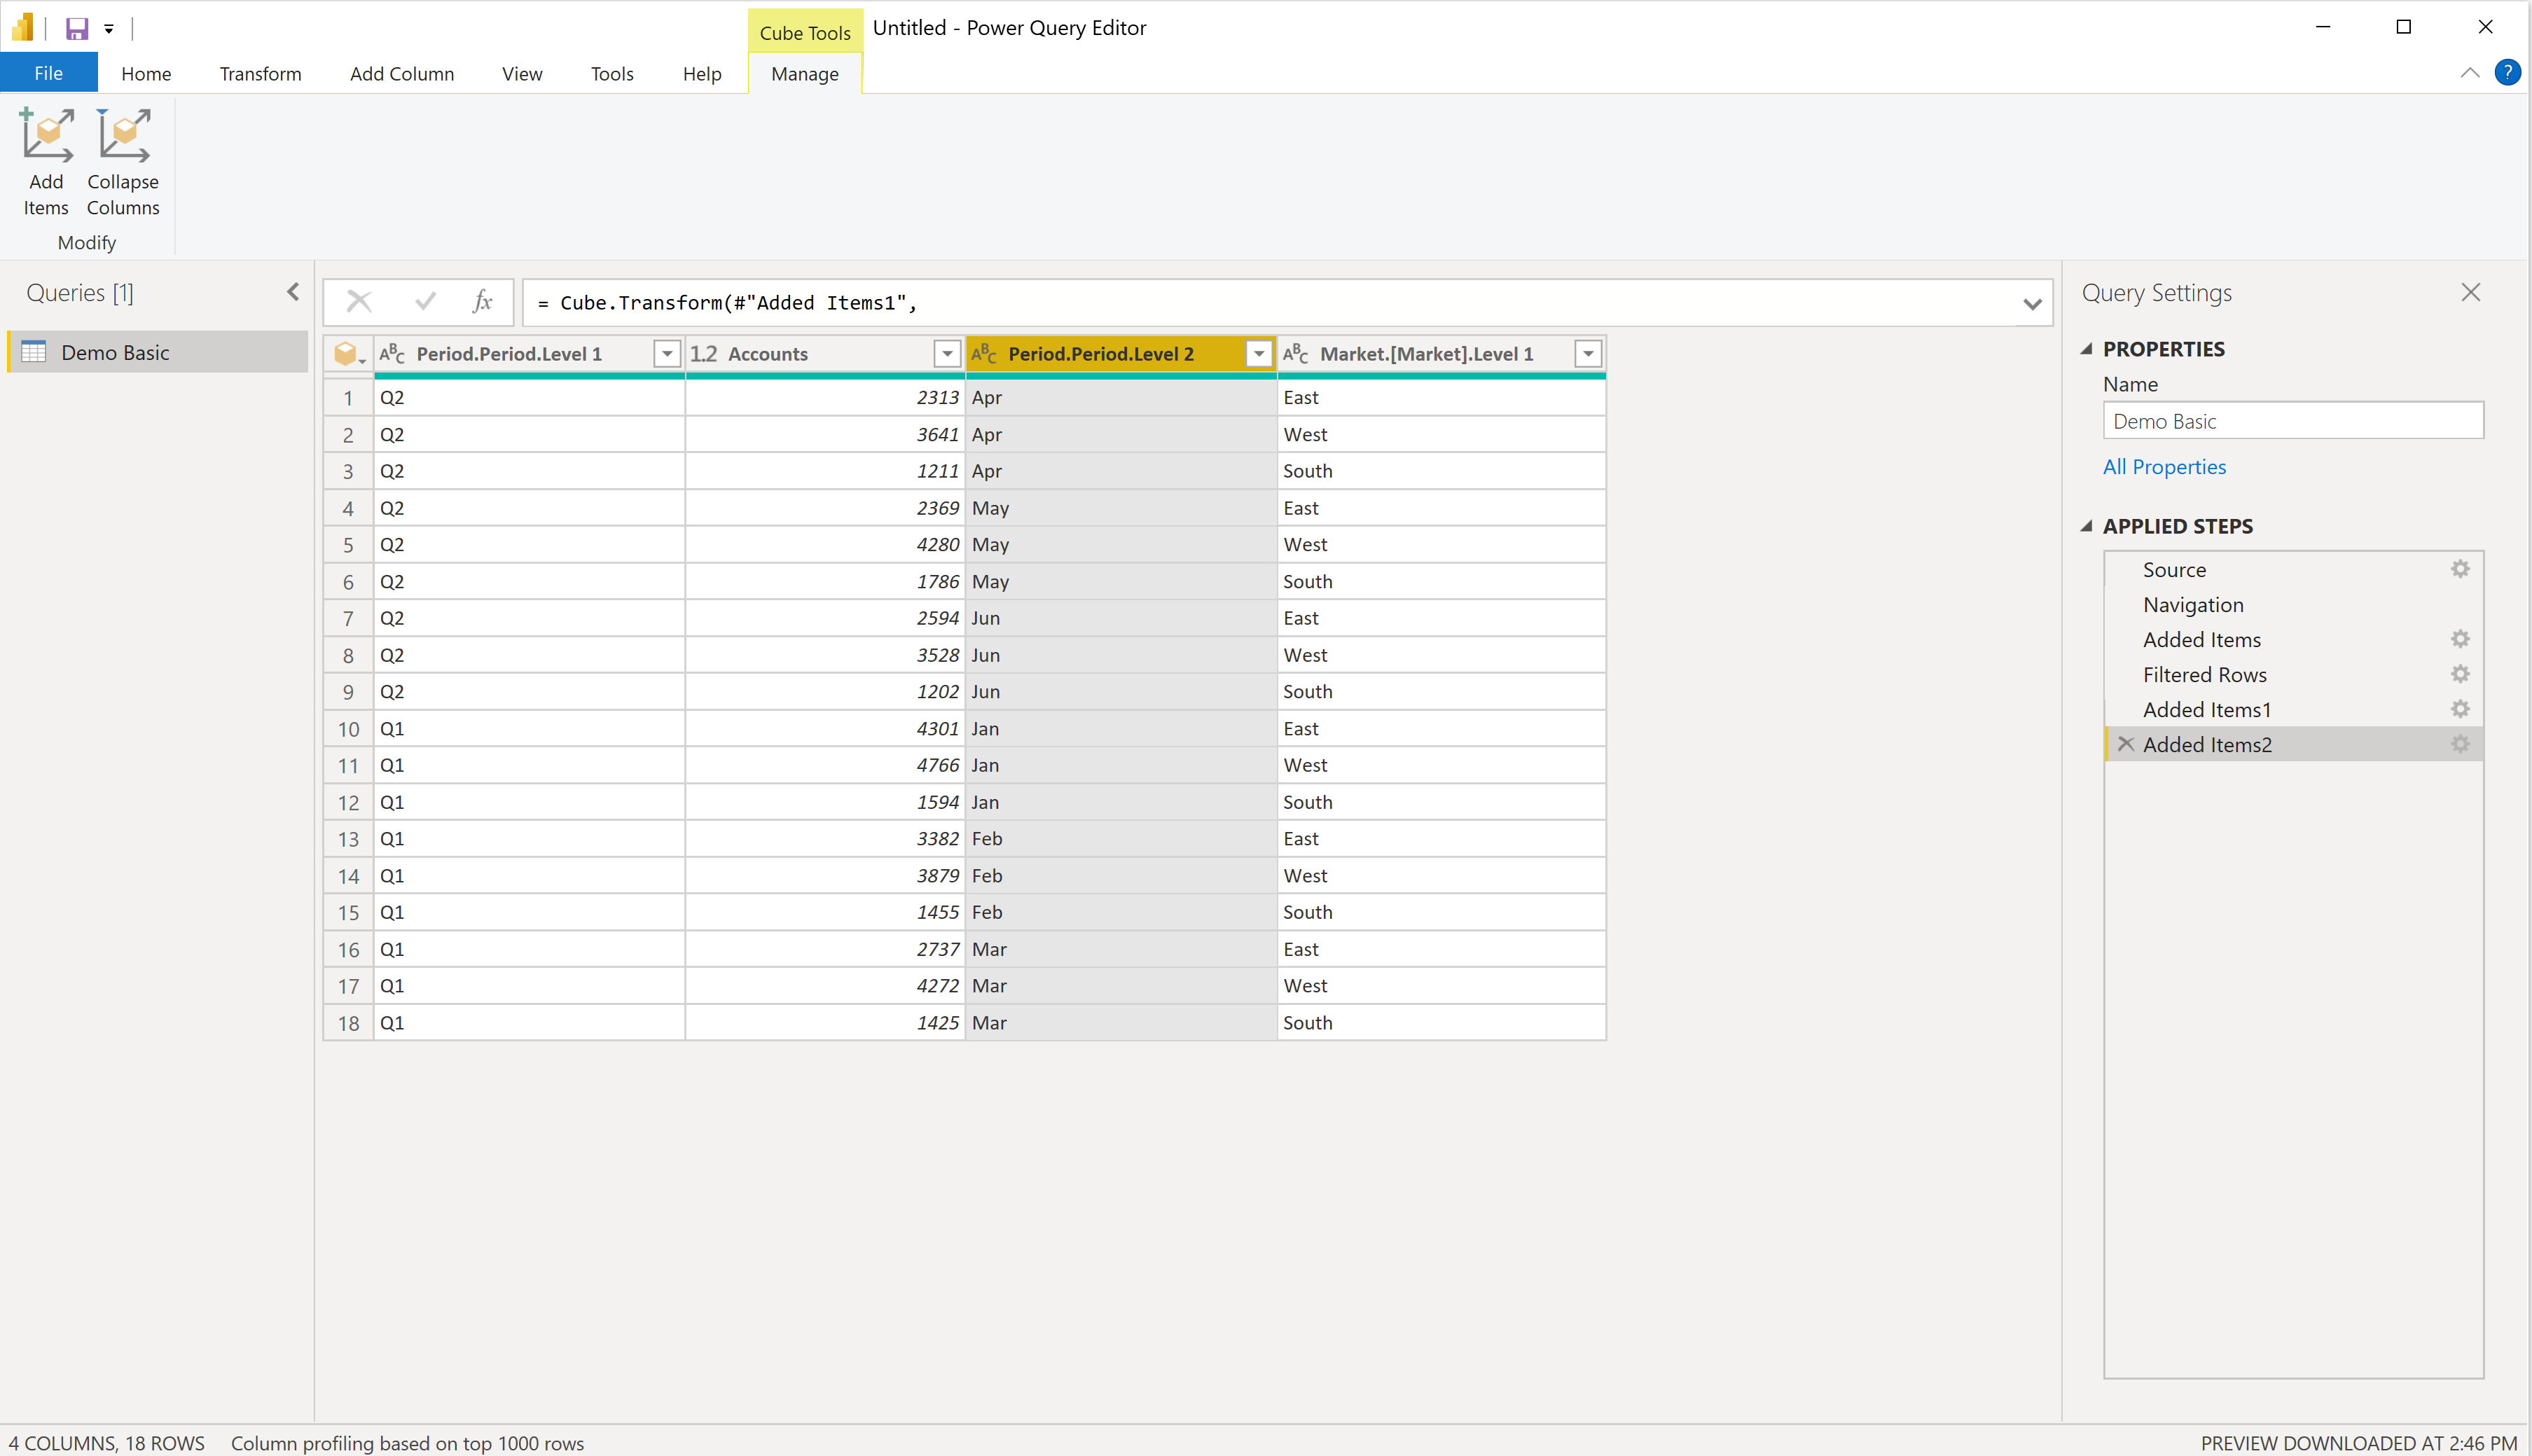
Task: Click the table cube menu icon
Action: (348, 354)
